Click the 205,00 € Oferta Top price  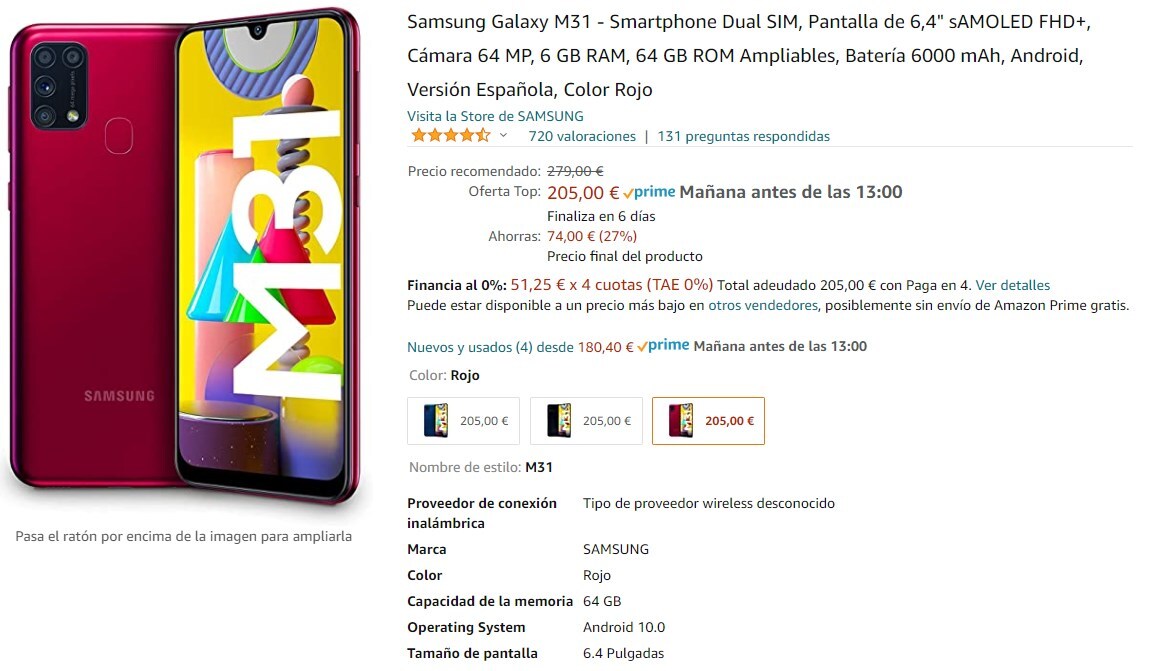click(x=583, y=193)
